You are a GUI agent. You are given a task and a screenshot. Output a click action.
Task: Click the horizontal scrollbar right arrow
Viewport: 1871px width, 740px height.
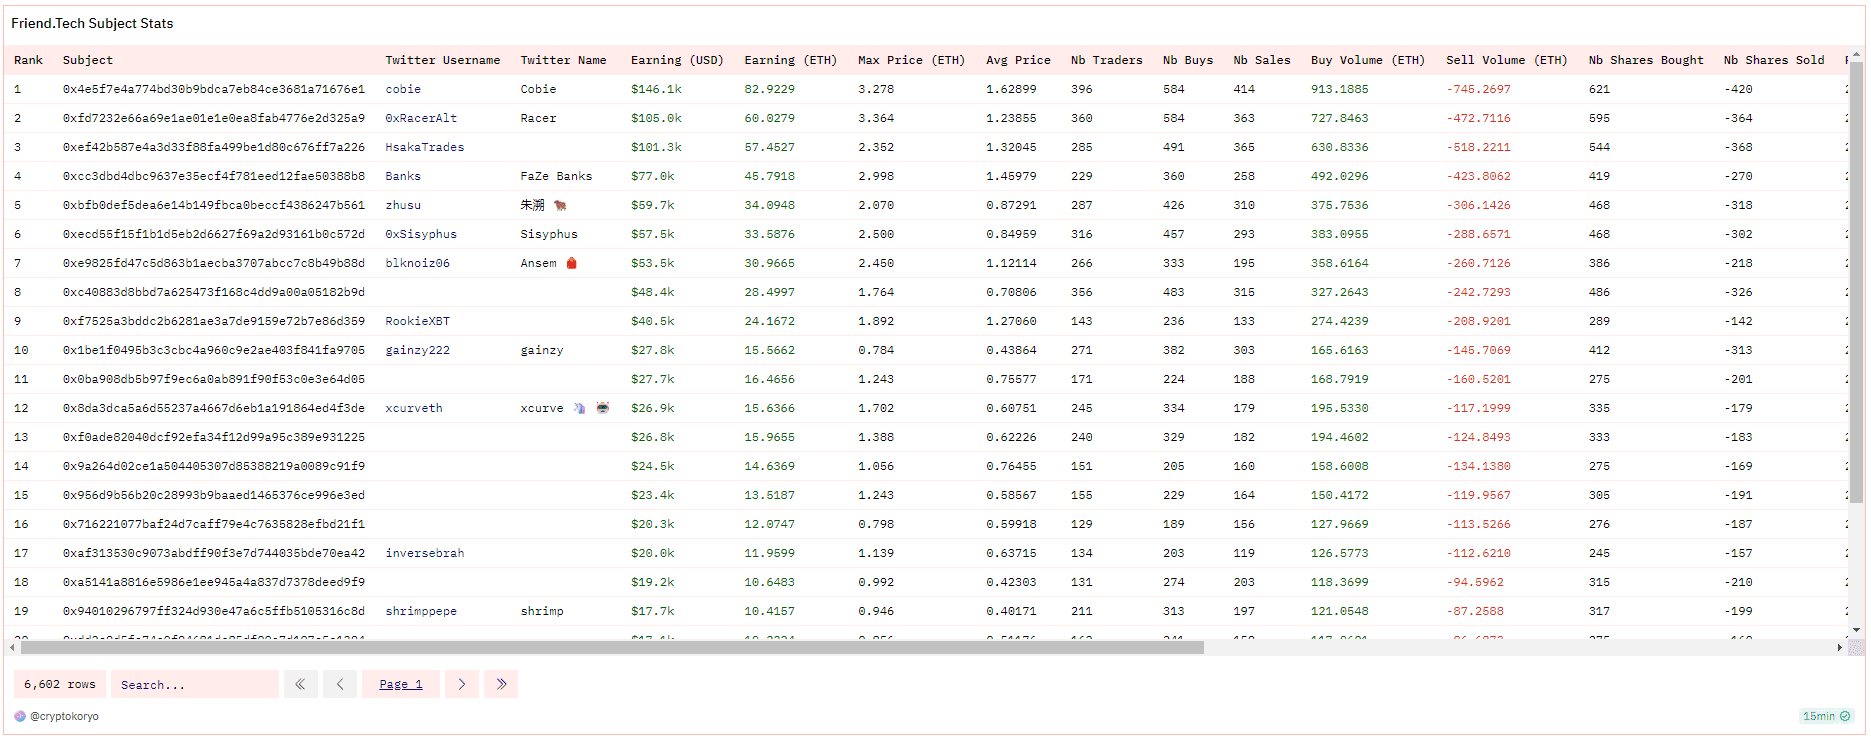click(x=1840, y=647)
